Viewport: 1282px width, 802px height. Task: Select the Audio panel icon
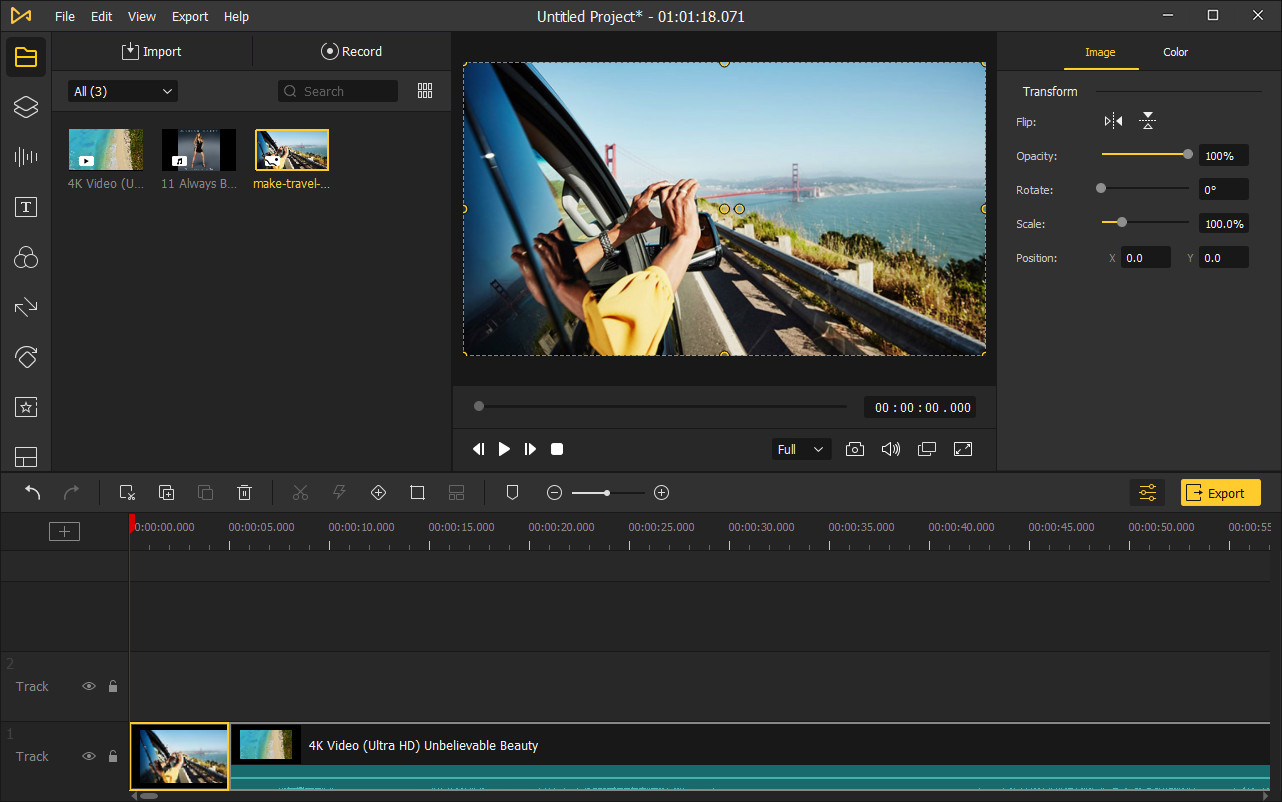click(x=25, y=156)
